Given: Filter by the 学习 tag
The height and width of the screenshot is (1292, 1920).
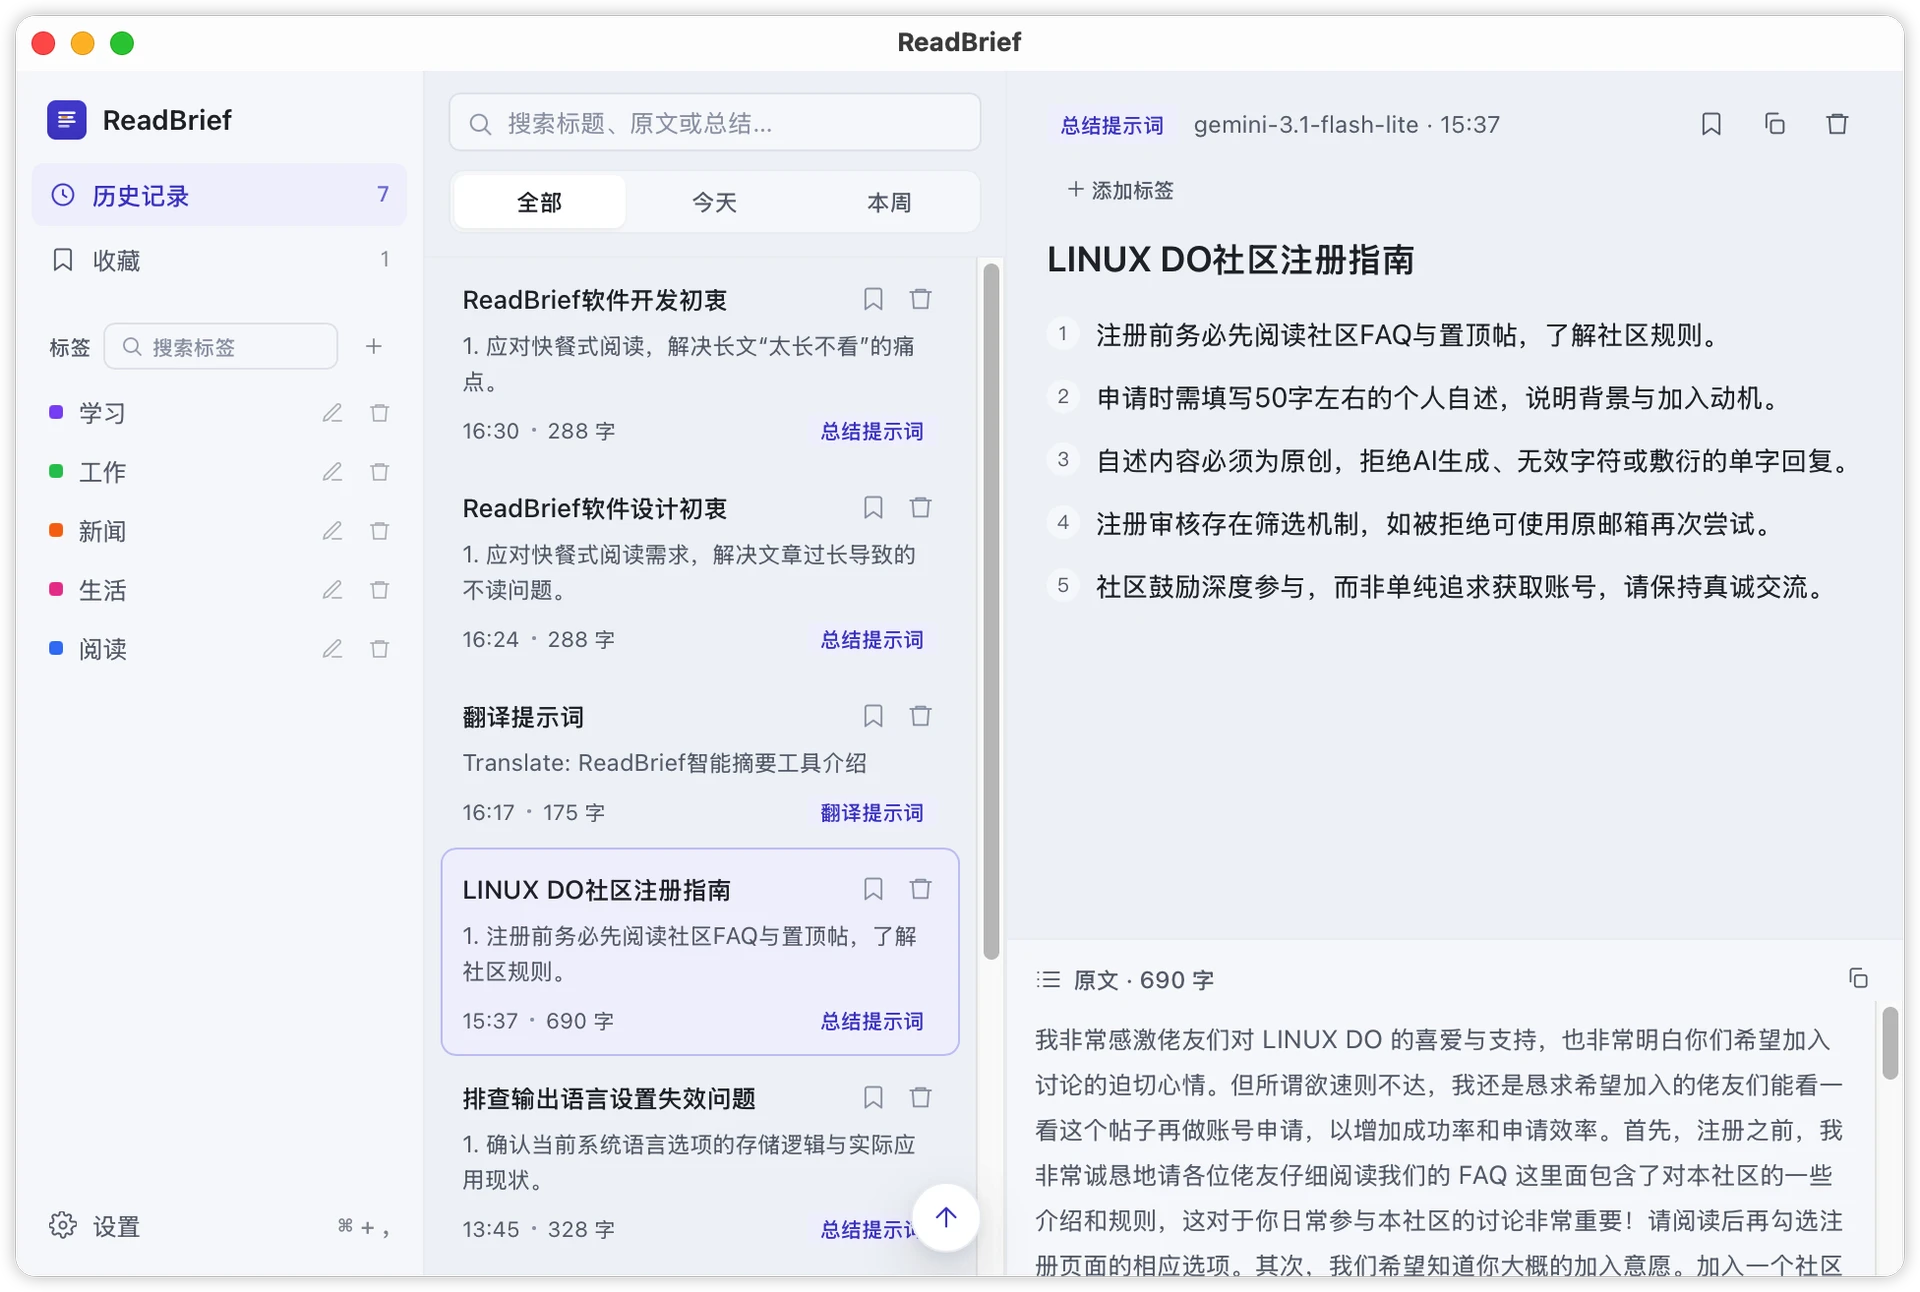Looking at the screenshot, I should coord(102,413).
